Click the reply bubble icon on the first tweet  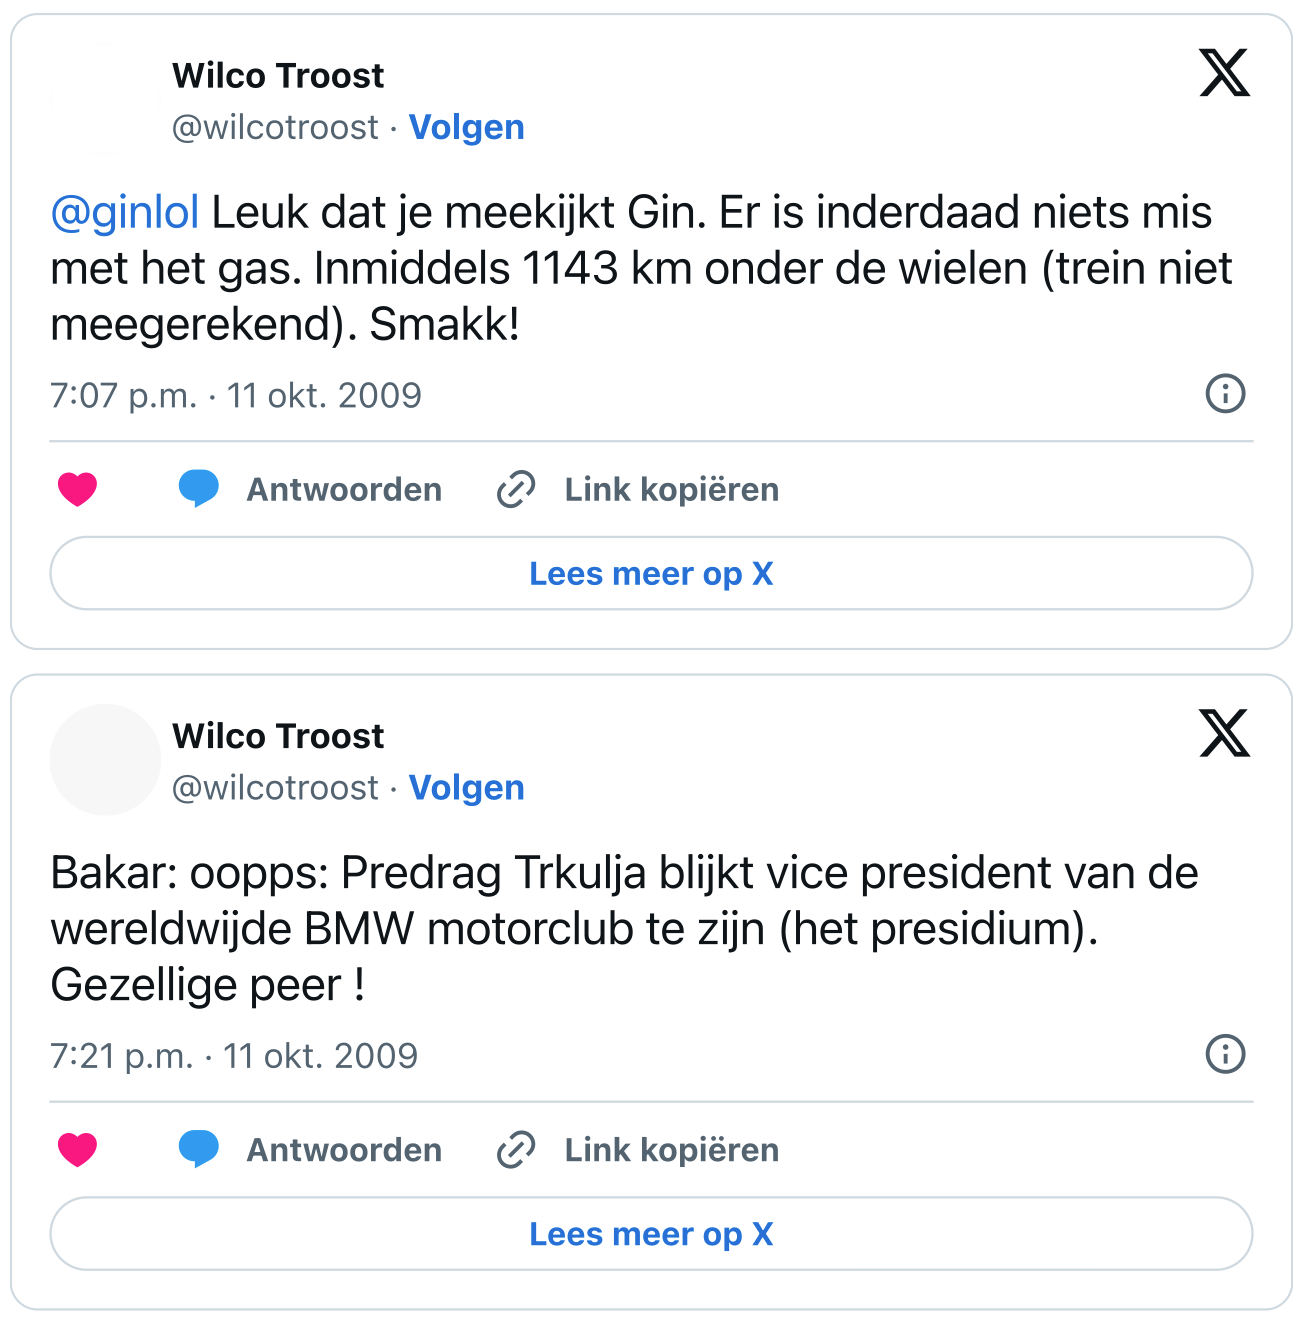(198, 489)
